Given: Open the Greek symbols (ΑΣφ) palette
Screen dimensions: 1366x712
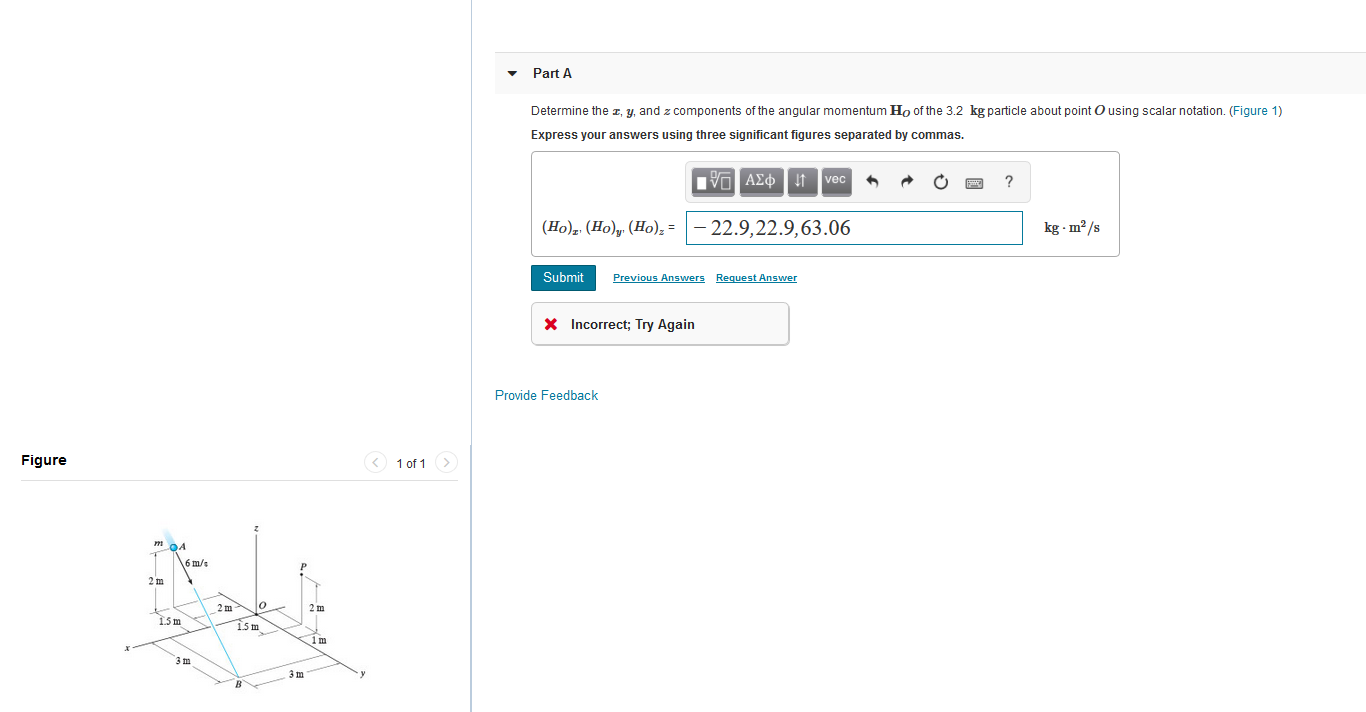Looking at the screenshot, I should [761, 181].
